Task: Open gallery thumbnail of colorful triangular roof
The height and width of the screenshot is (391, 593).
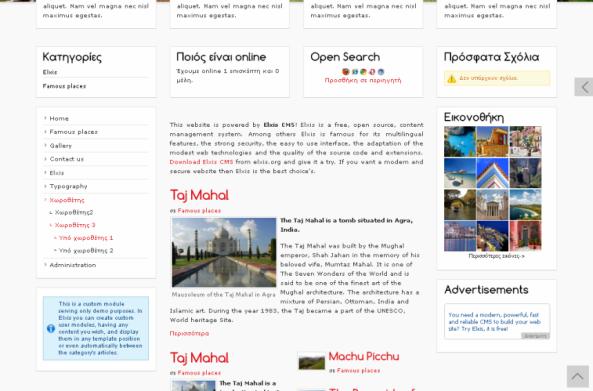Action: 492,173
